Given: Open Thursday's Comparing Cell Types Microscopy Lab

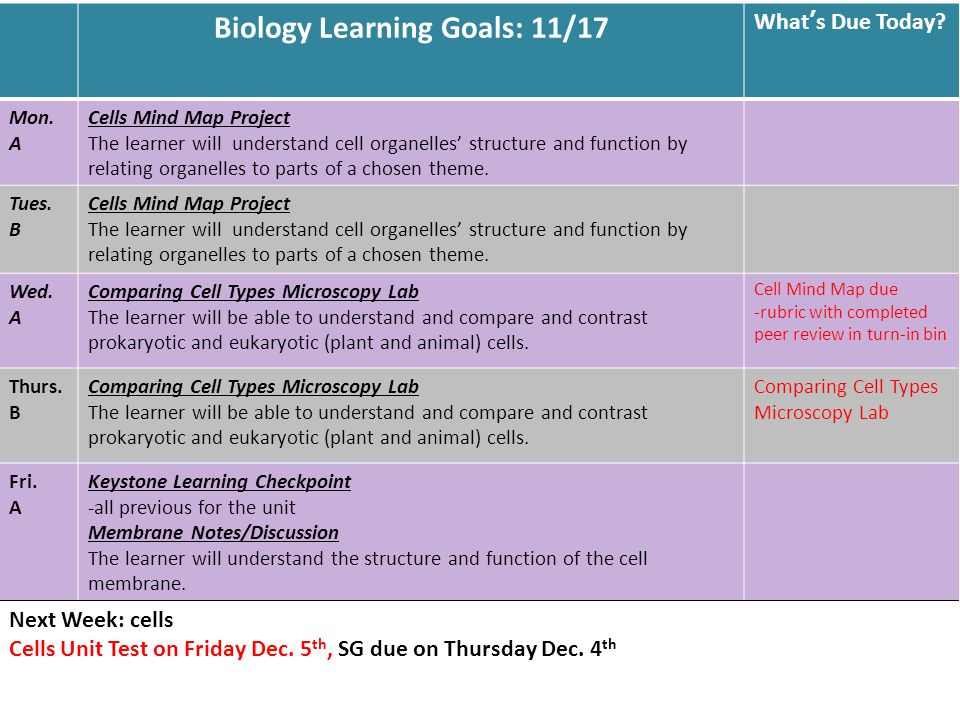Looking at the screenshot, I should point(253,386).
